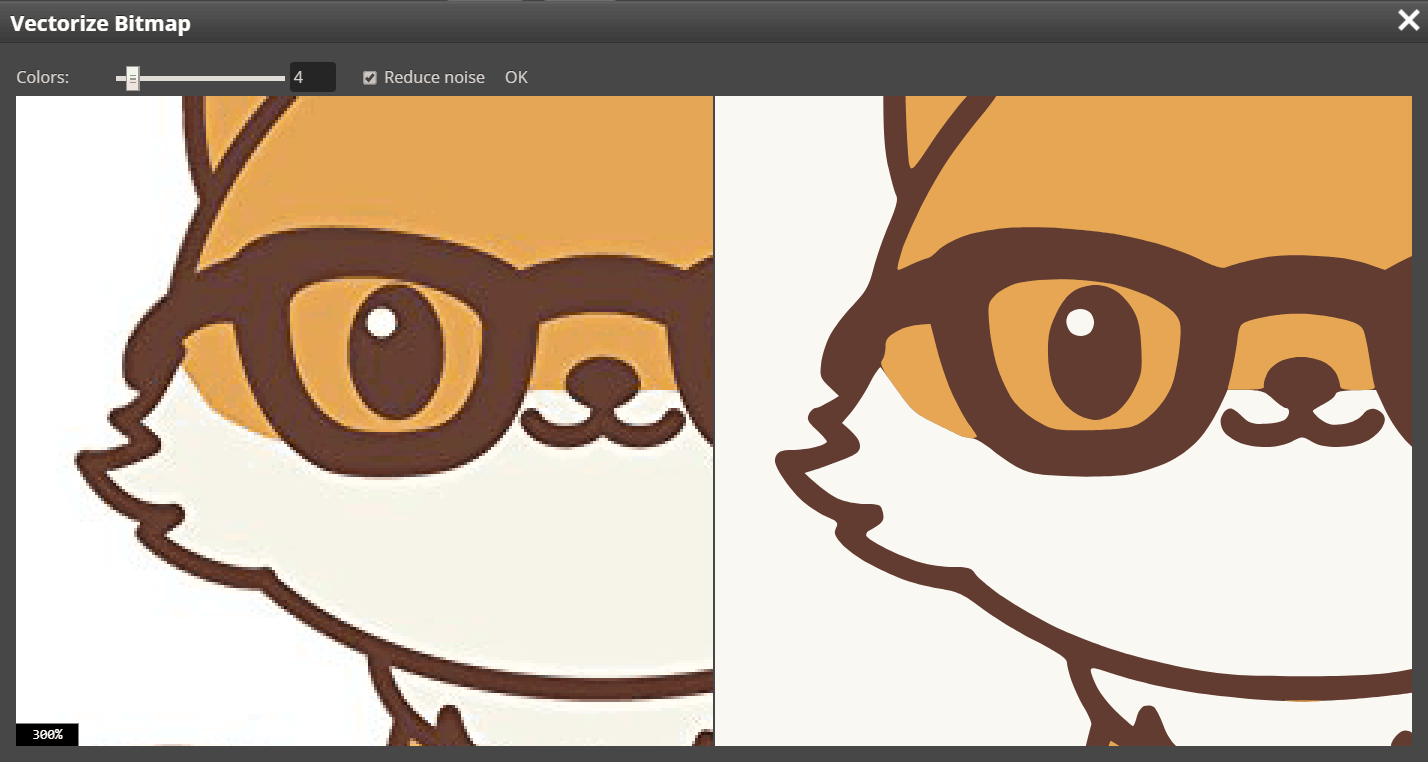Click the Vectorize Bitmap title text

(99, 23)
